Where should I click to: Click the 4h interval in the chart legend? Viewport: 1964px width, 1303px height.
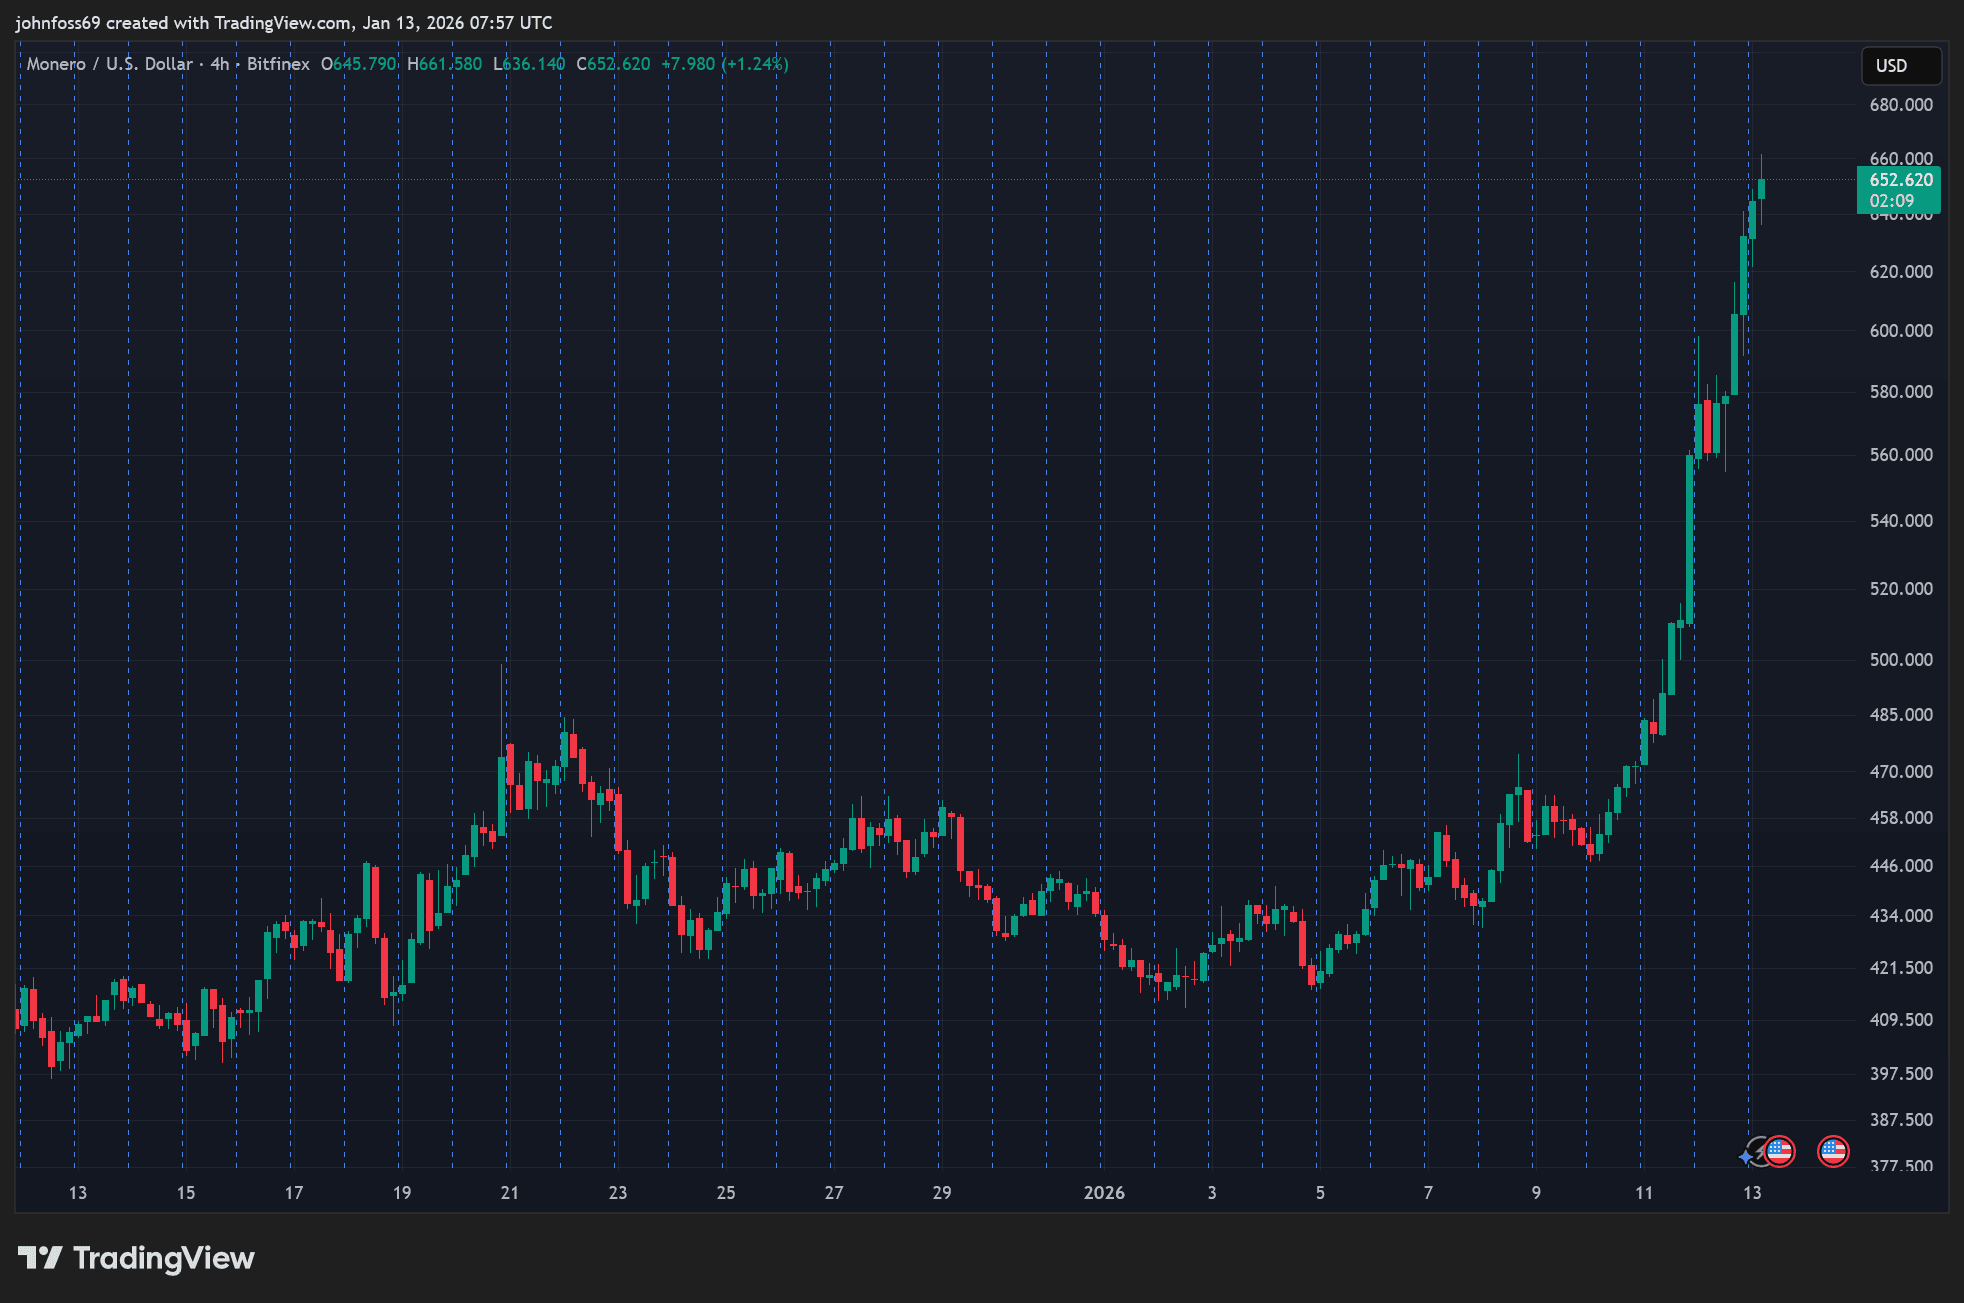coord(219,64)
